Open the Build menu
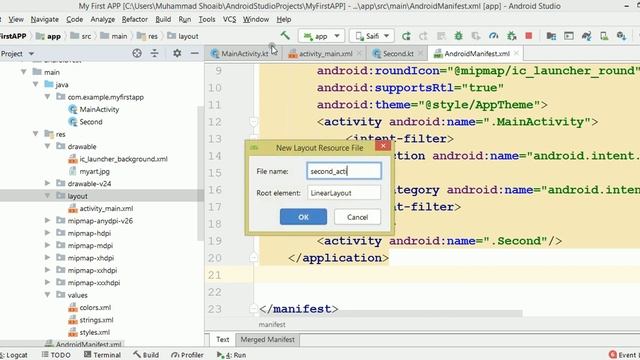 click(163, 19)
